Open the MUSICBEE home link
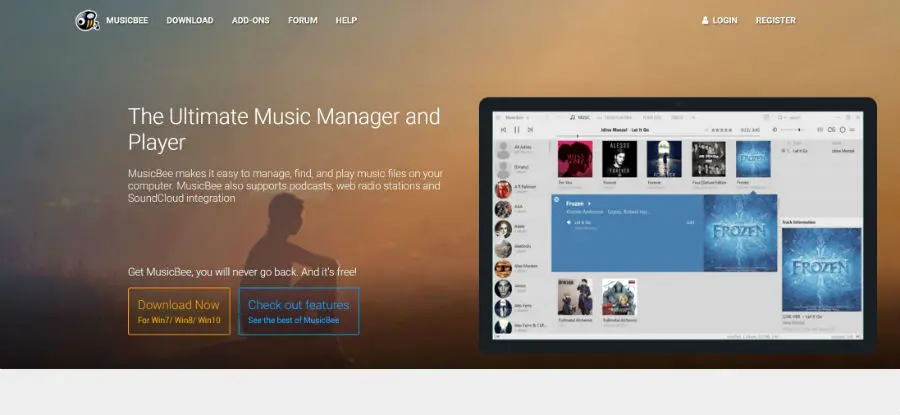Image resolution: width=900 pixels, height=415 pixels. [127, 20]
